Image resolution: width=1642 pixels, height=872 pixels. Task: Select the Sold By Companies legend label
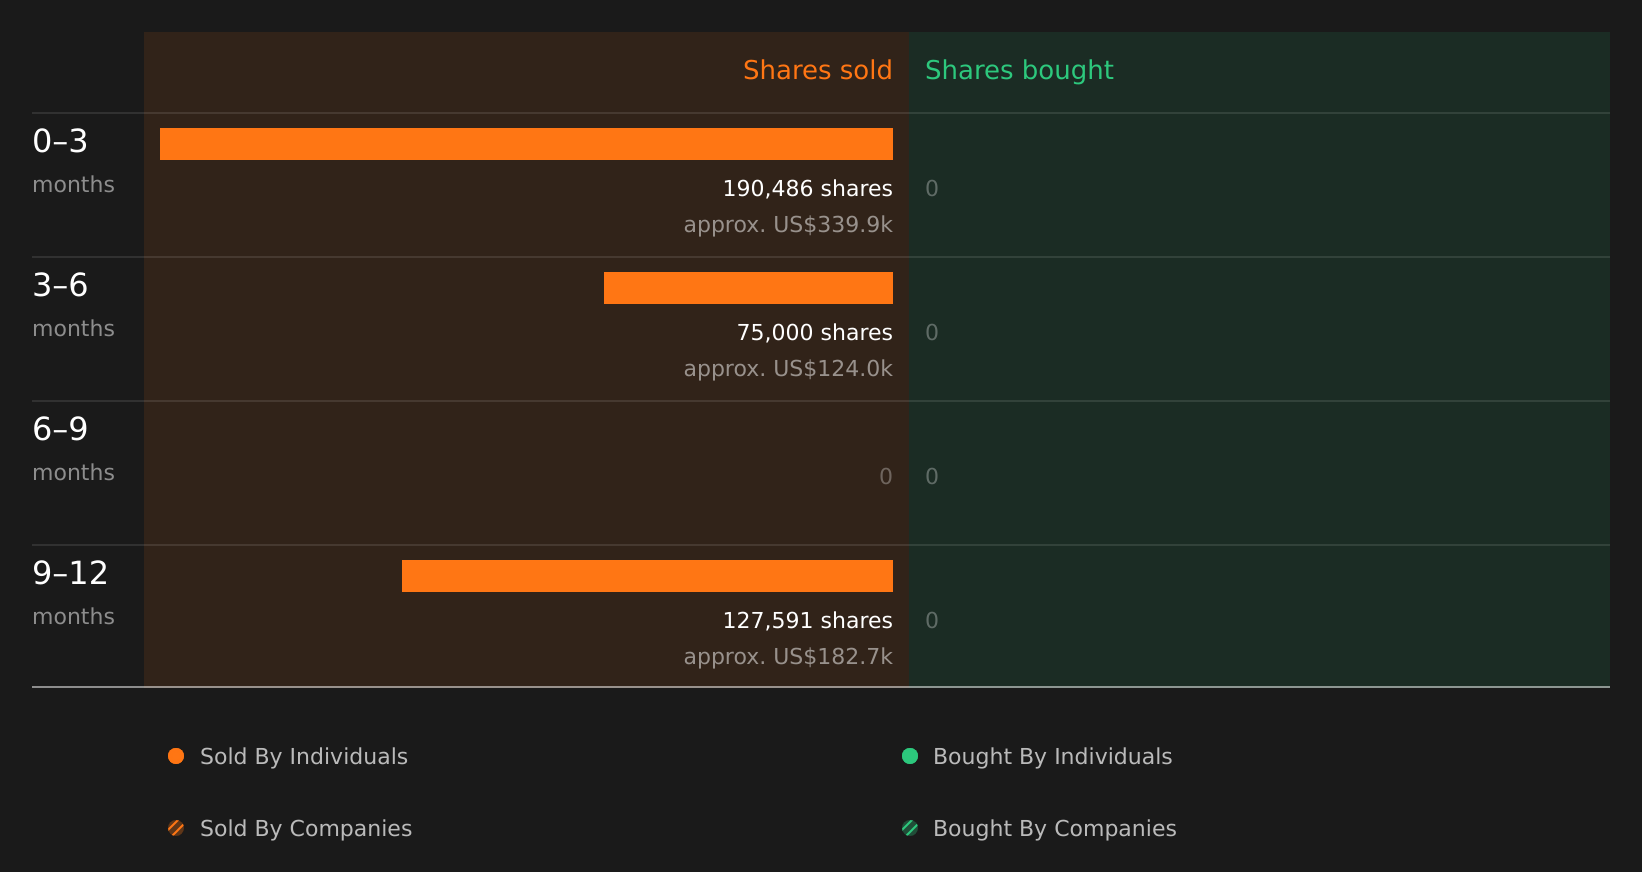pyautogui.click(x=306, y=829)
